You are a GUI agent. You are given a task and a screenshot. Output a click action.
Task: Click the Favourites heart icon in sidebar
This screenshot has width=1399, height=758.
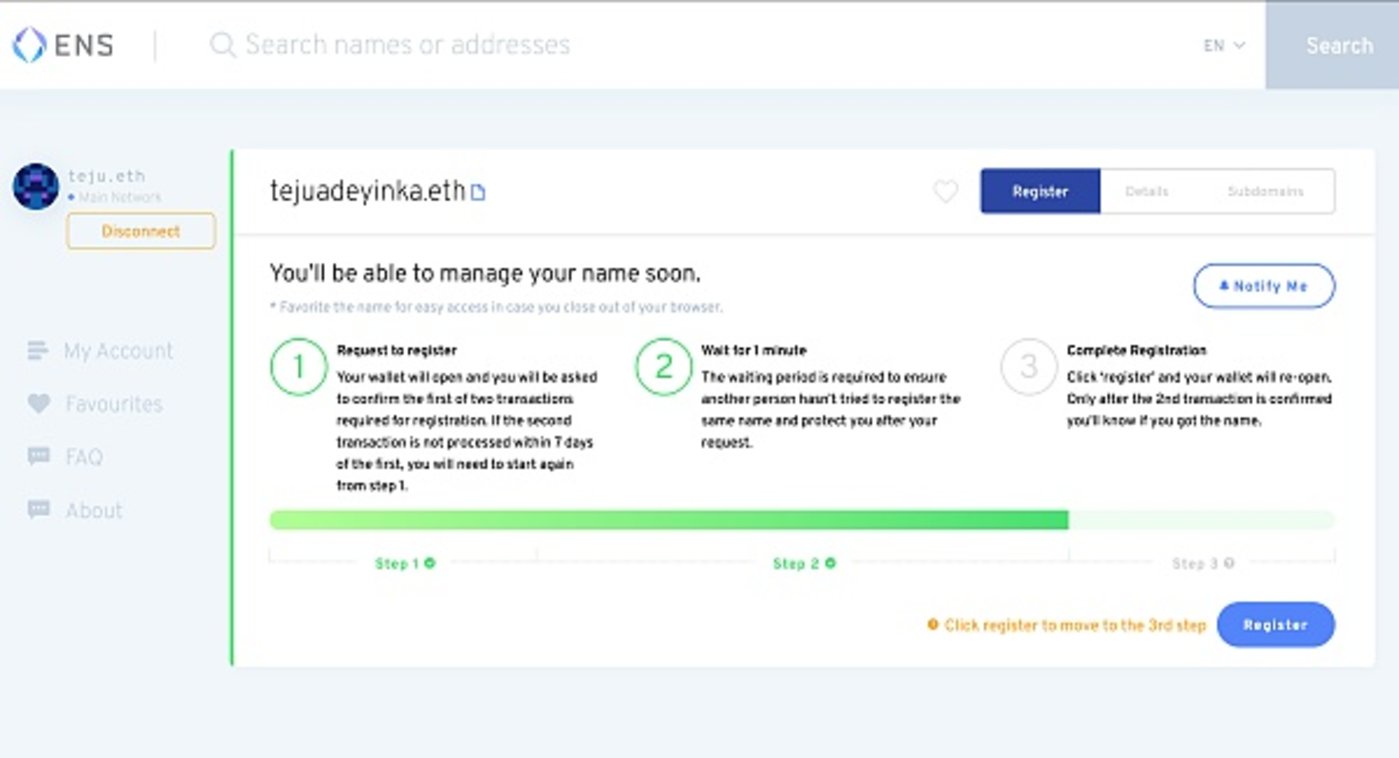click(x=38, y=404)
